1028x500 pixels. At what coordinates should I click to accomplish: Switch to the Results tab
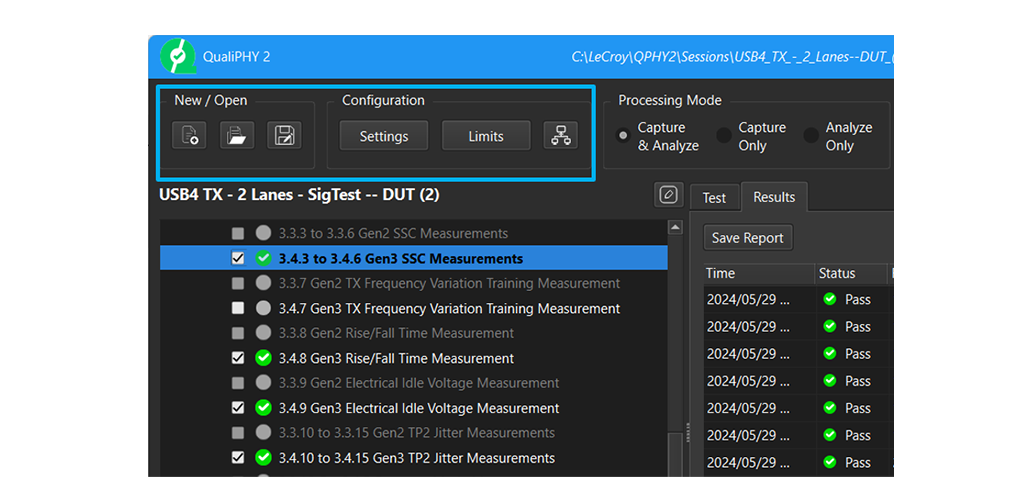pyautogui.click(x=774, y=198)
